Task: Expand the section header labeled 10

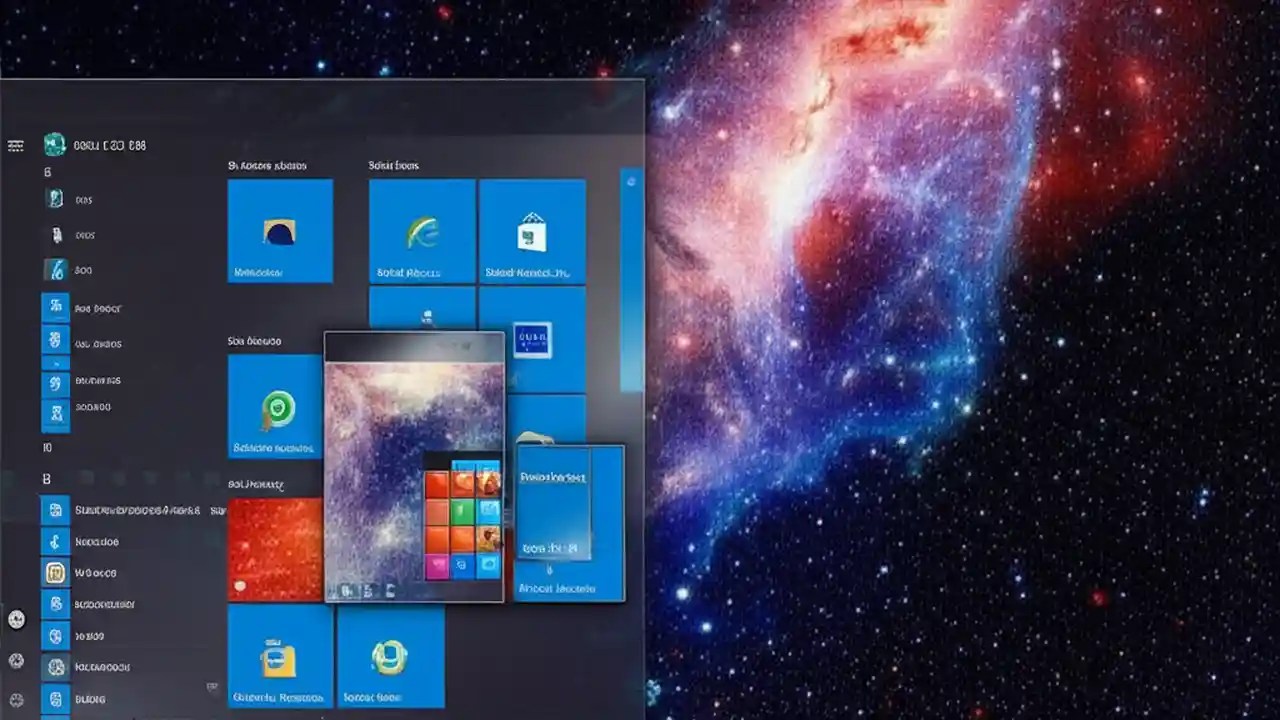Action: (46, 446)
